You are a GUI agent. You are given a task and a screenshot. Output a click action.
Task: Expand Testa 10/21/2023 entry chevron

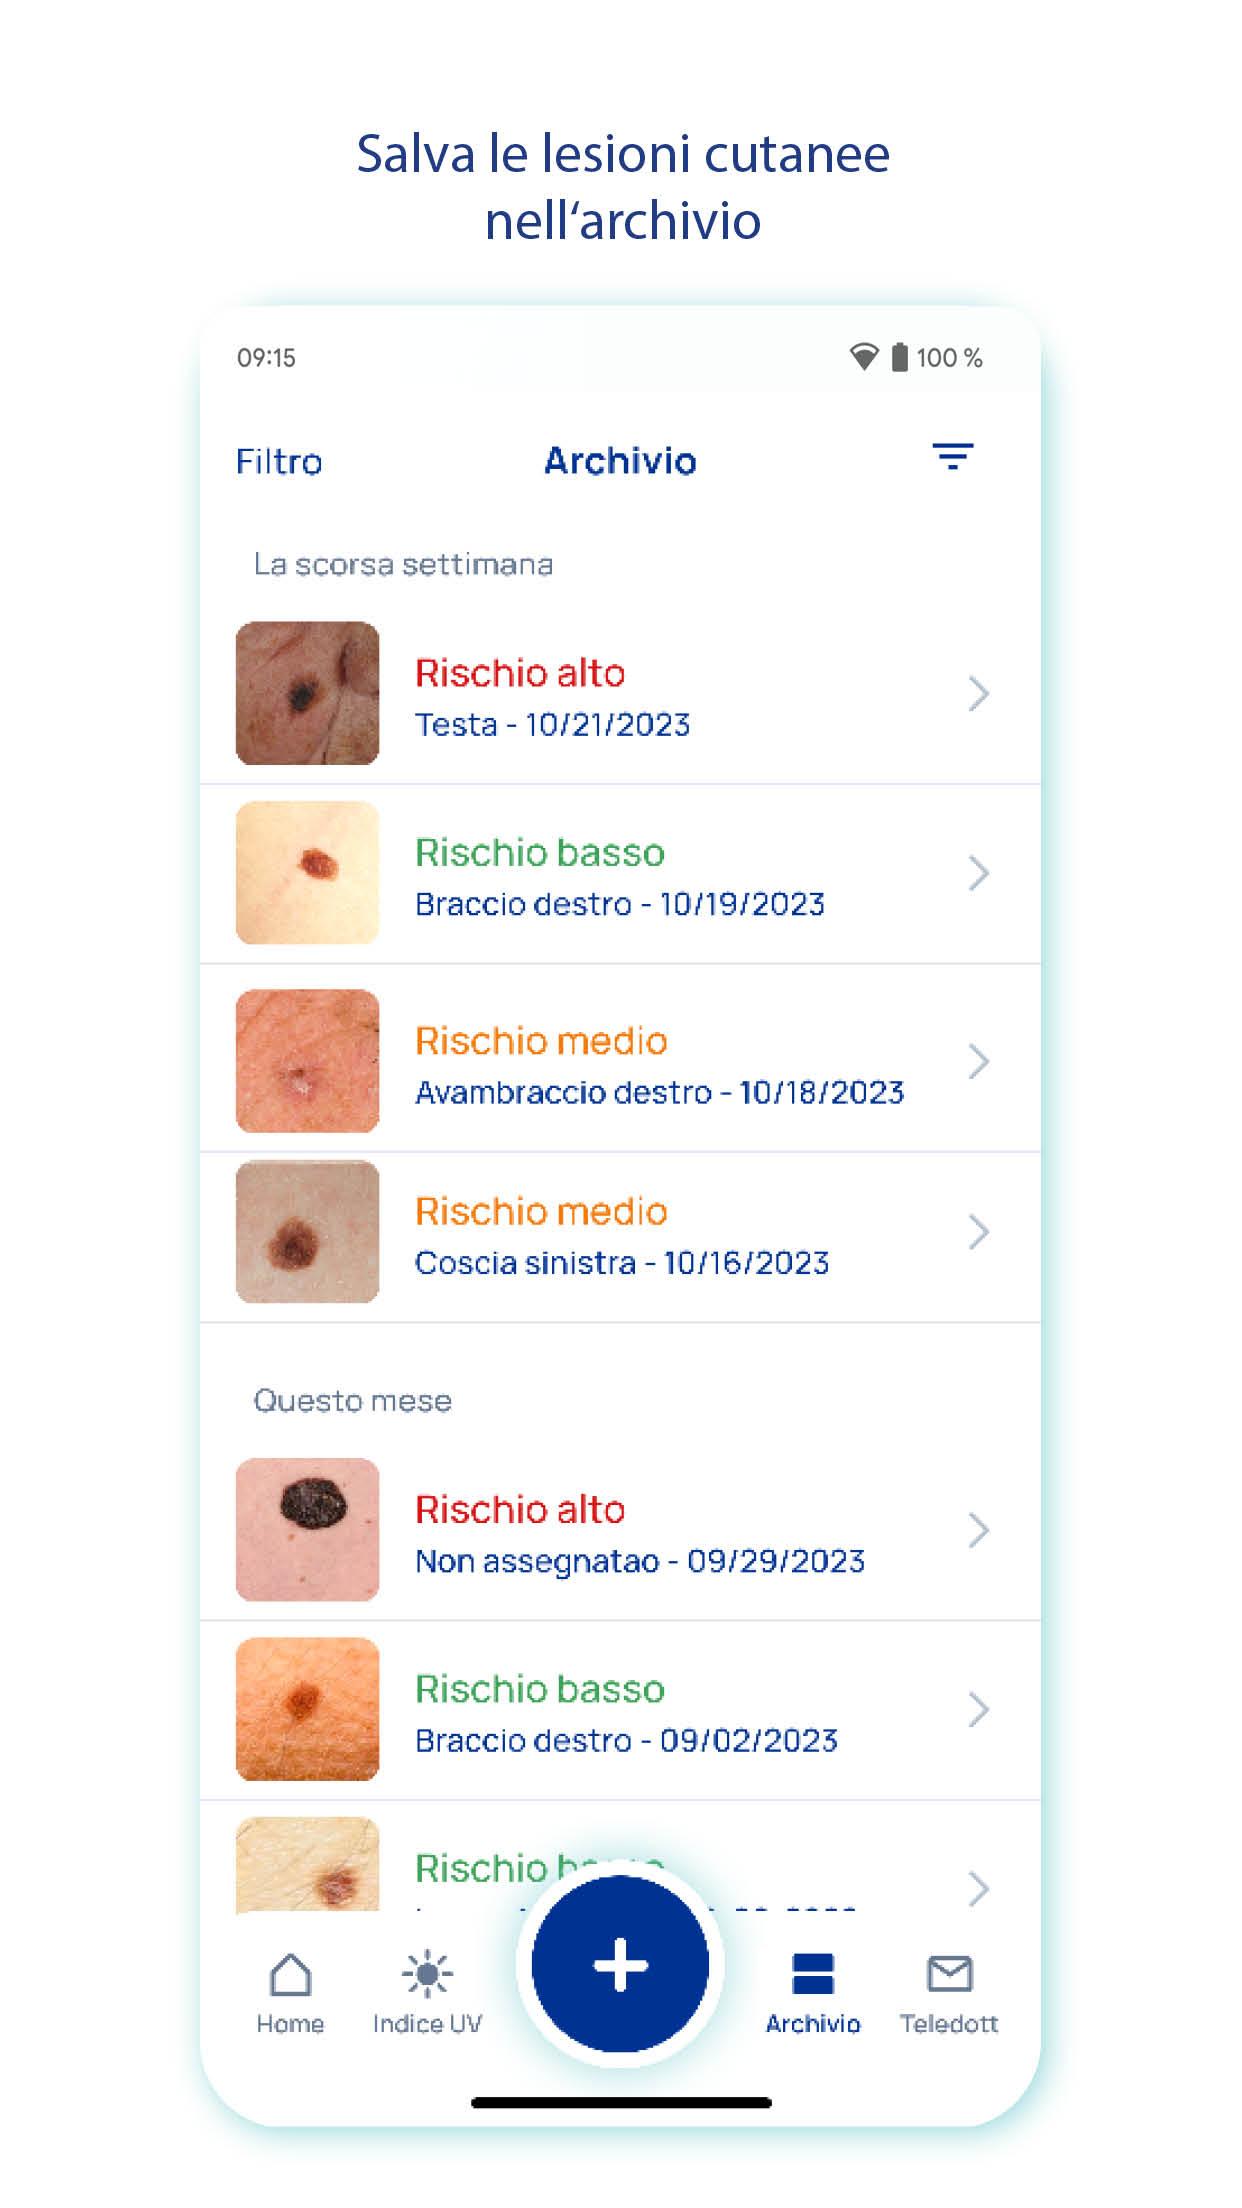pos(978,693)
